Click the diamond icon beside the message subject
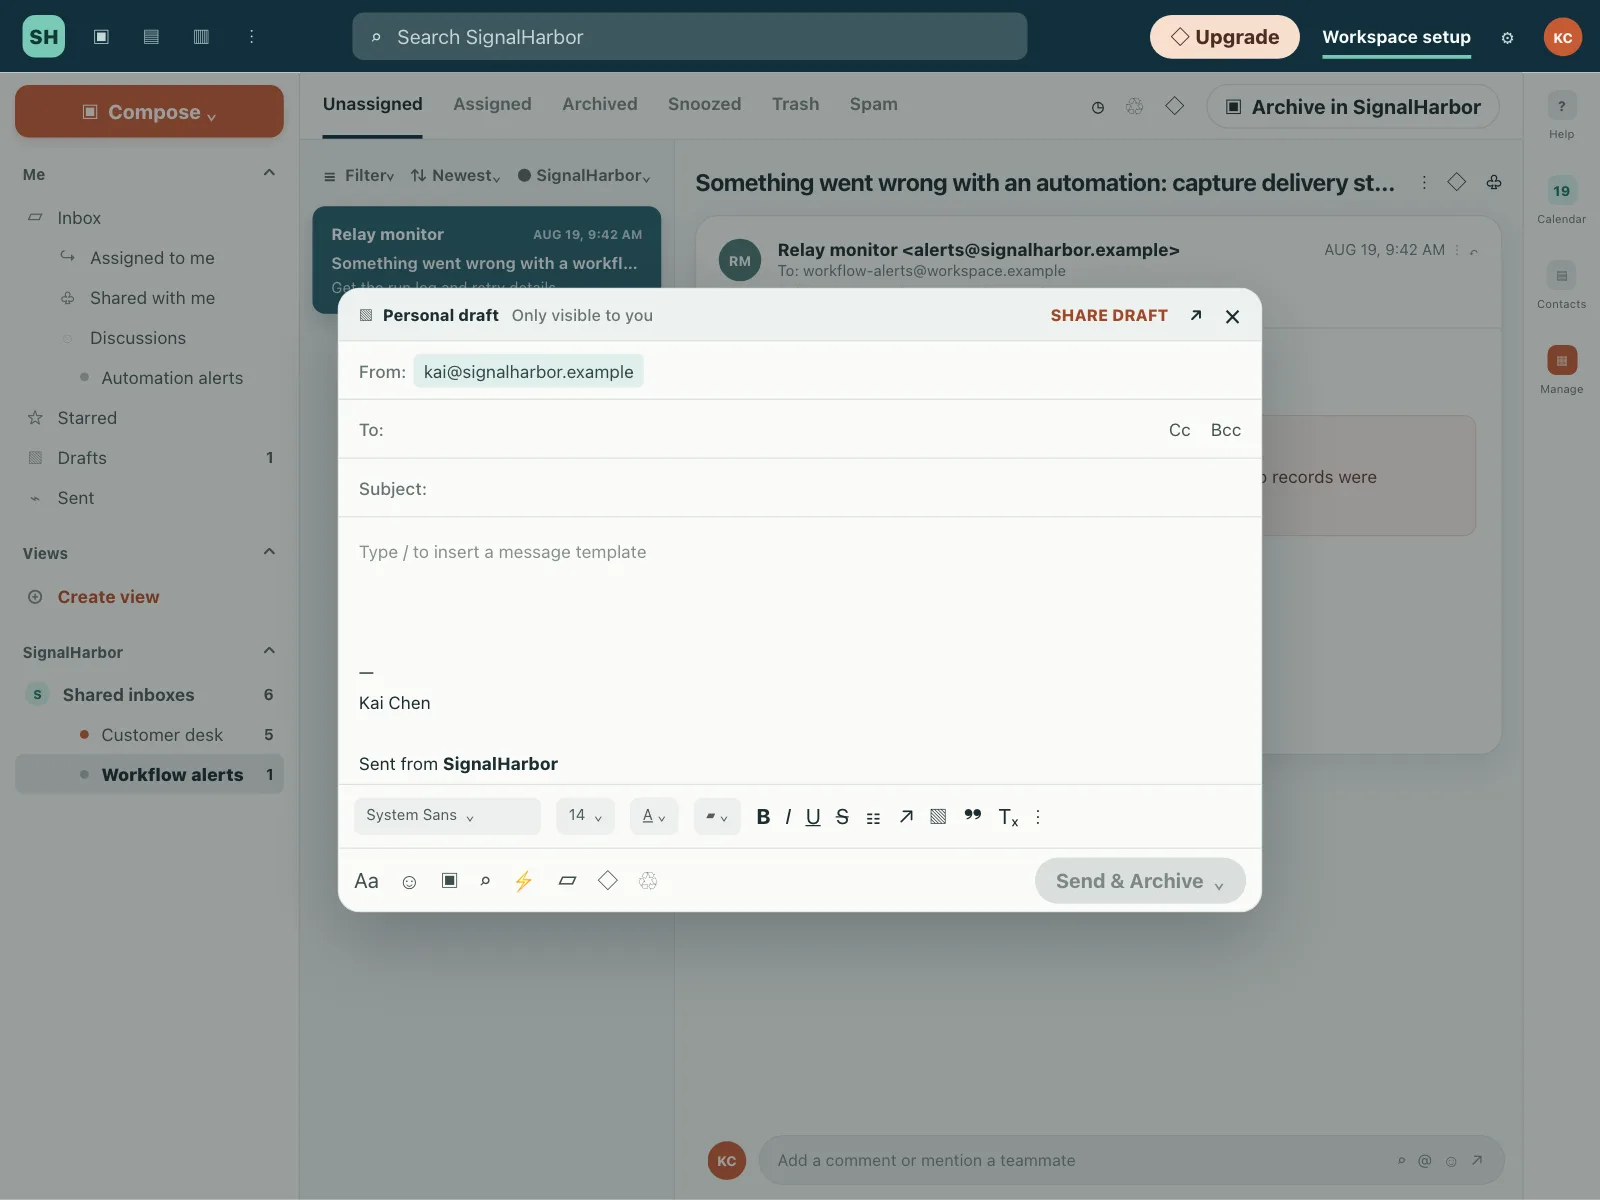 click(1457, 182)
